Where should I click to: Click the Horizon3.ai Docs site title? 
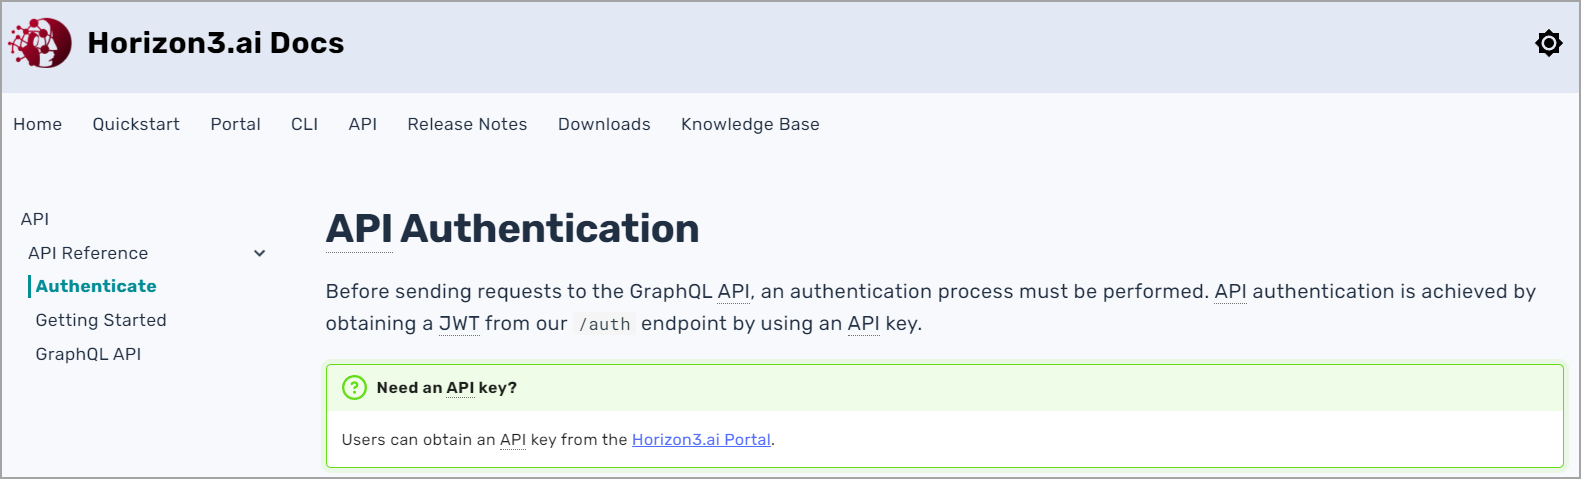click(x=216, y=43)
